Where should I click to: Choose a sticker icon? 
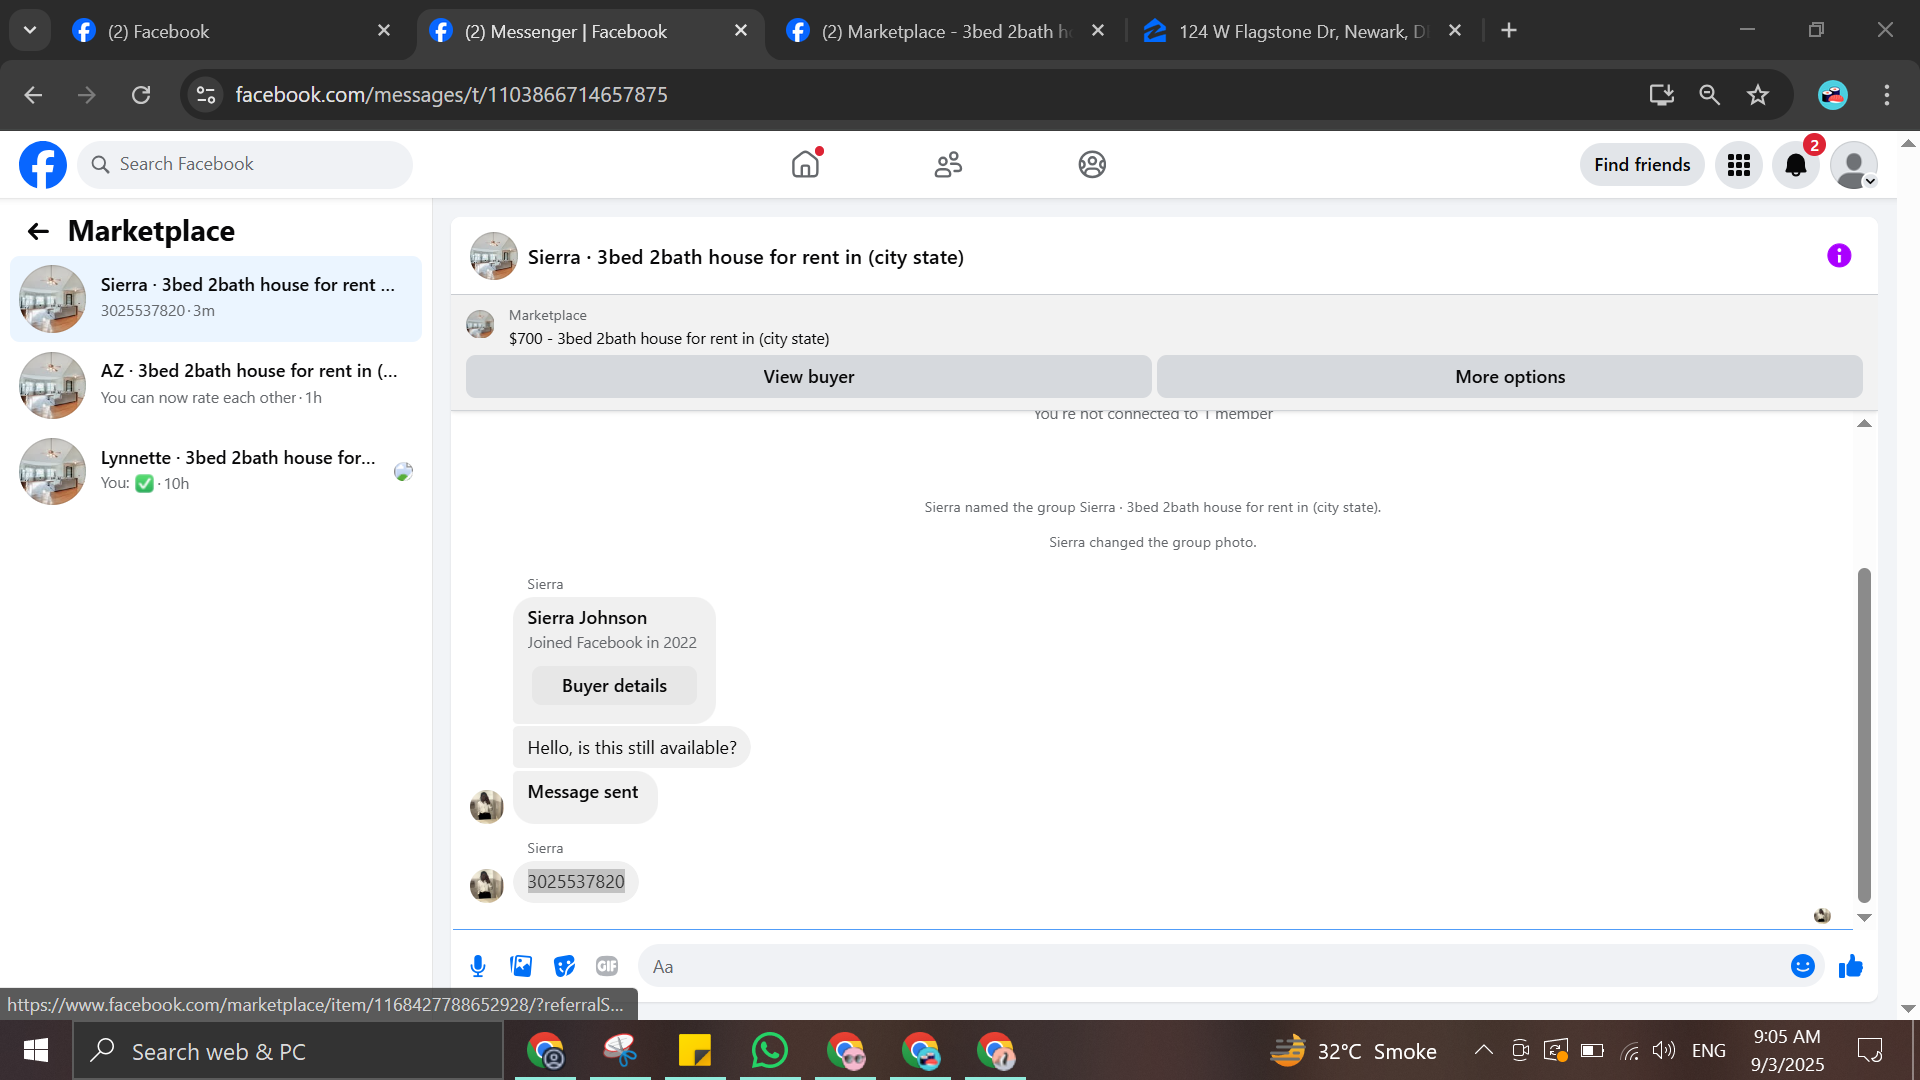point(565,966)
